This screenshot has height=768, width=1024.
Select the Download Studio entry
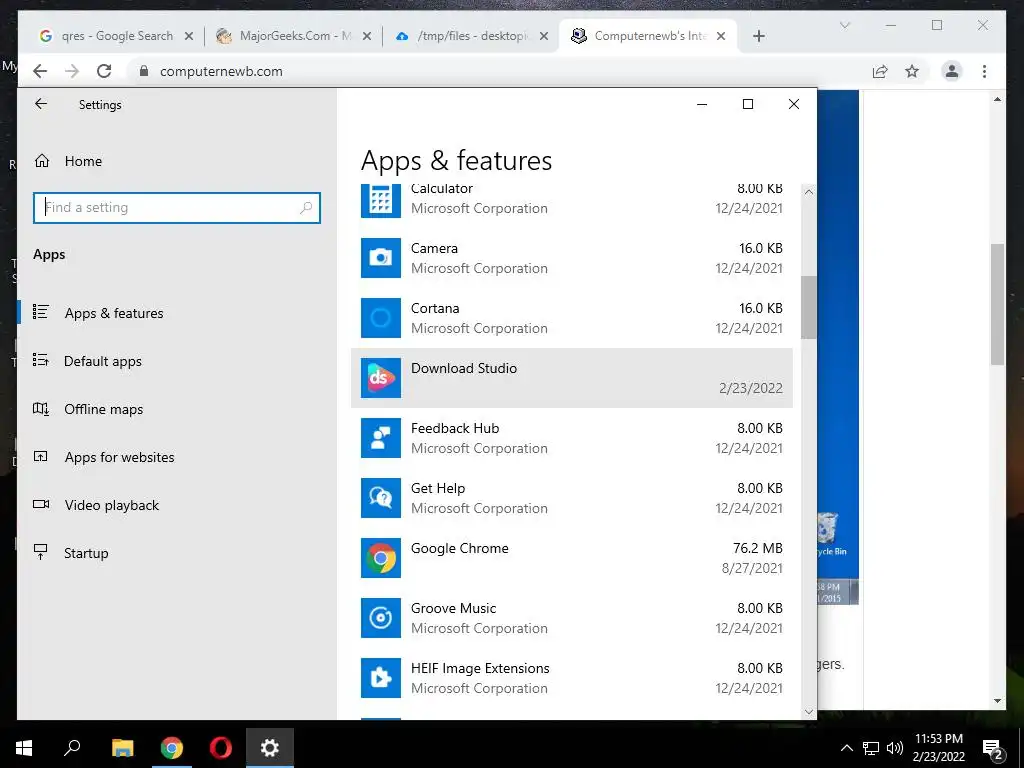point(572,378)
